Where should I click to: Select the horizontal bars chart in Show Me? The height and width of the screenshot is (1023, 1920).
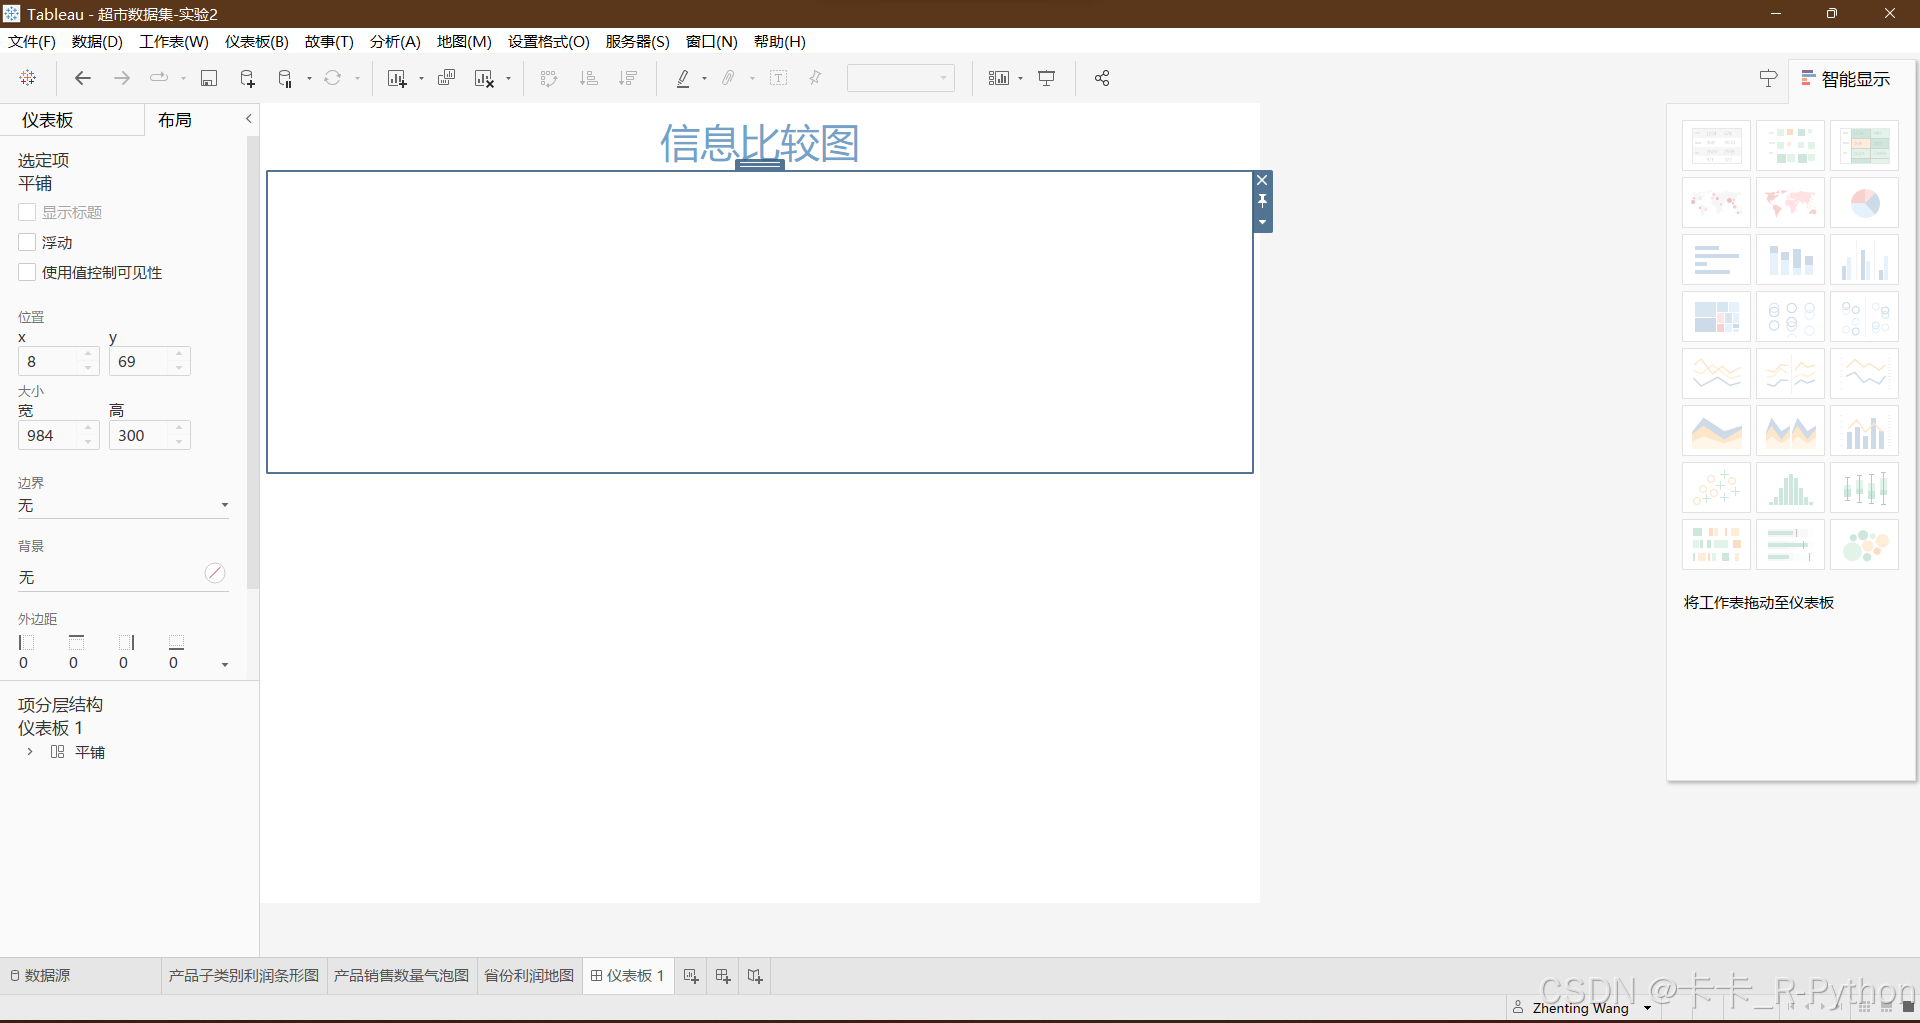(x=1716, y=260)
